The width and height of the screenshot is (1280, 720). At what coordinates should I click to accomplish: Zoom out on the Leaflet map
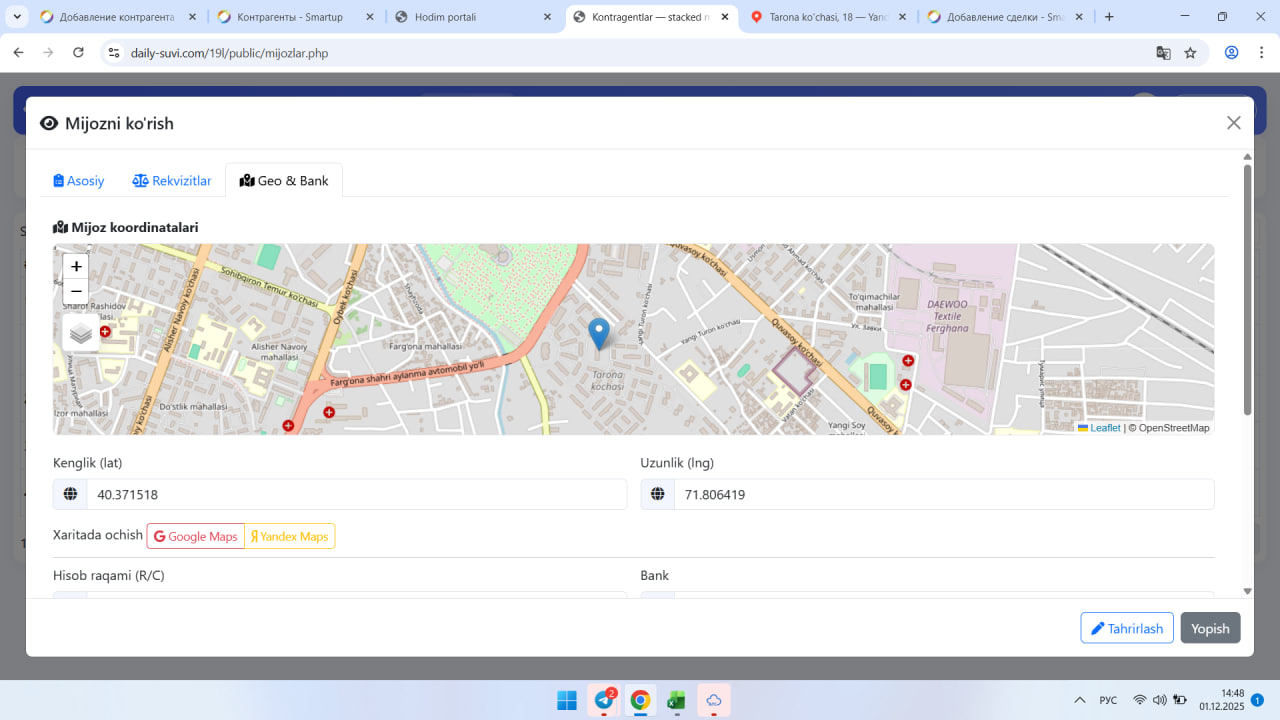[x=76, y=292]
